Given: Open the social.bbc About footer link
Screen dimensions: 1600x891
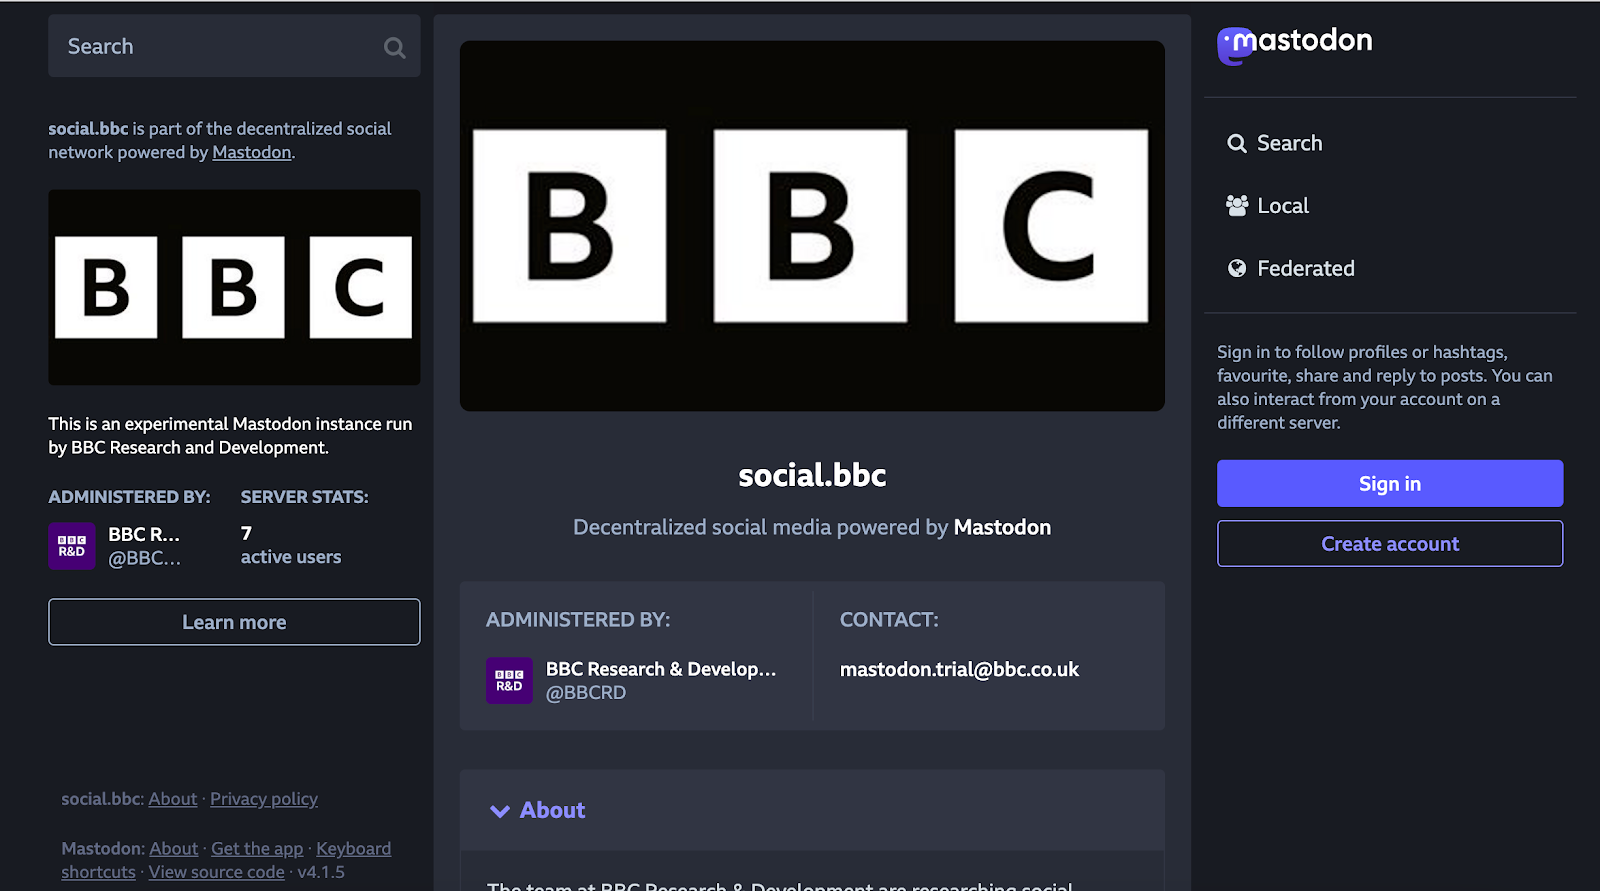Looking at the screenshot, I should (173, 799).
